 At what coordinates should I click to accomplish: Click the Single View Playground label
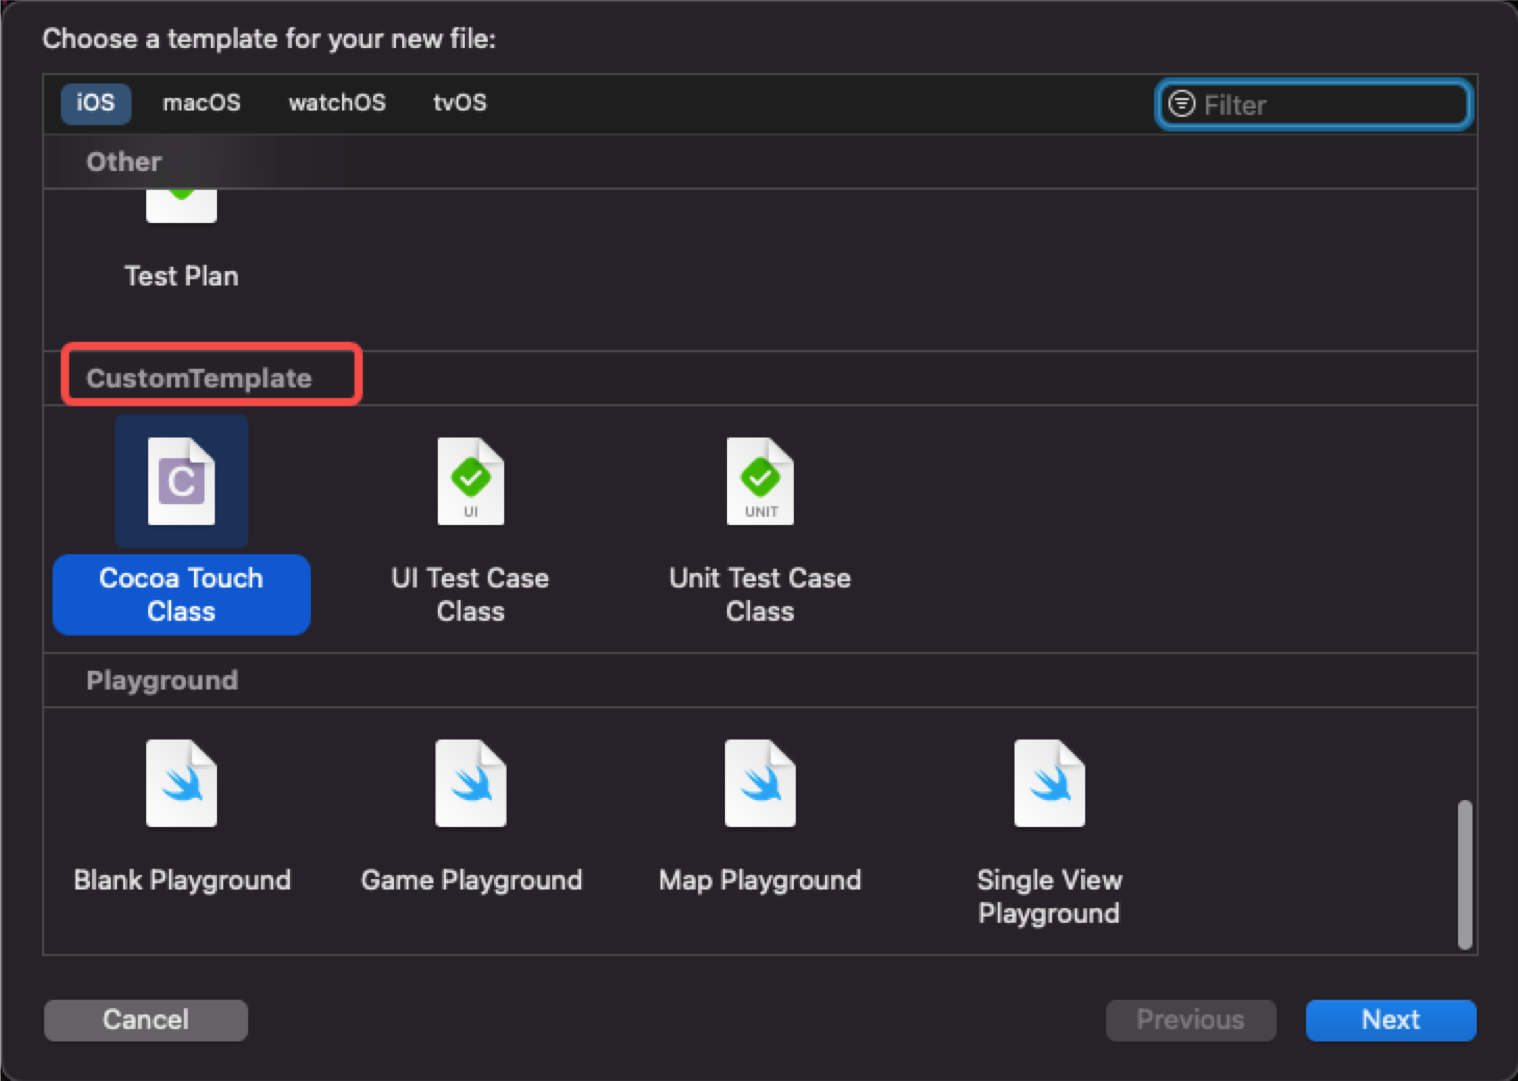coord(1049,896)
